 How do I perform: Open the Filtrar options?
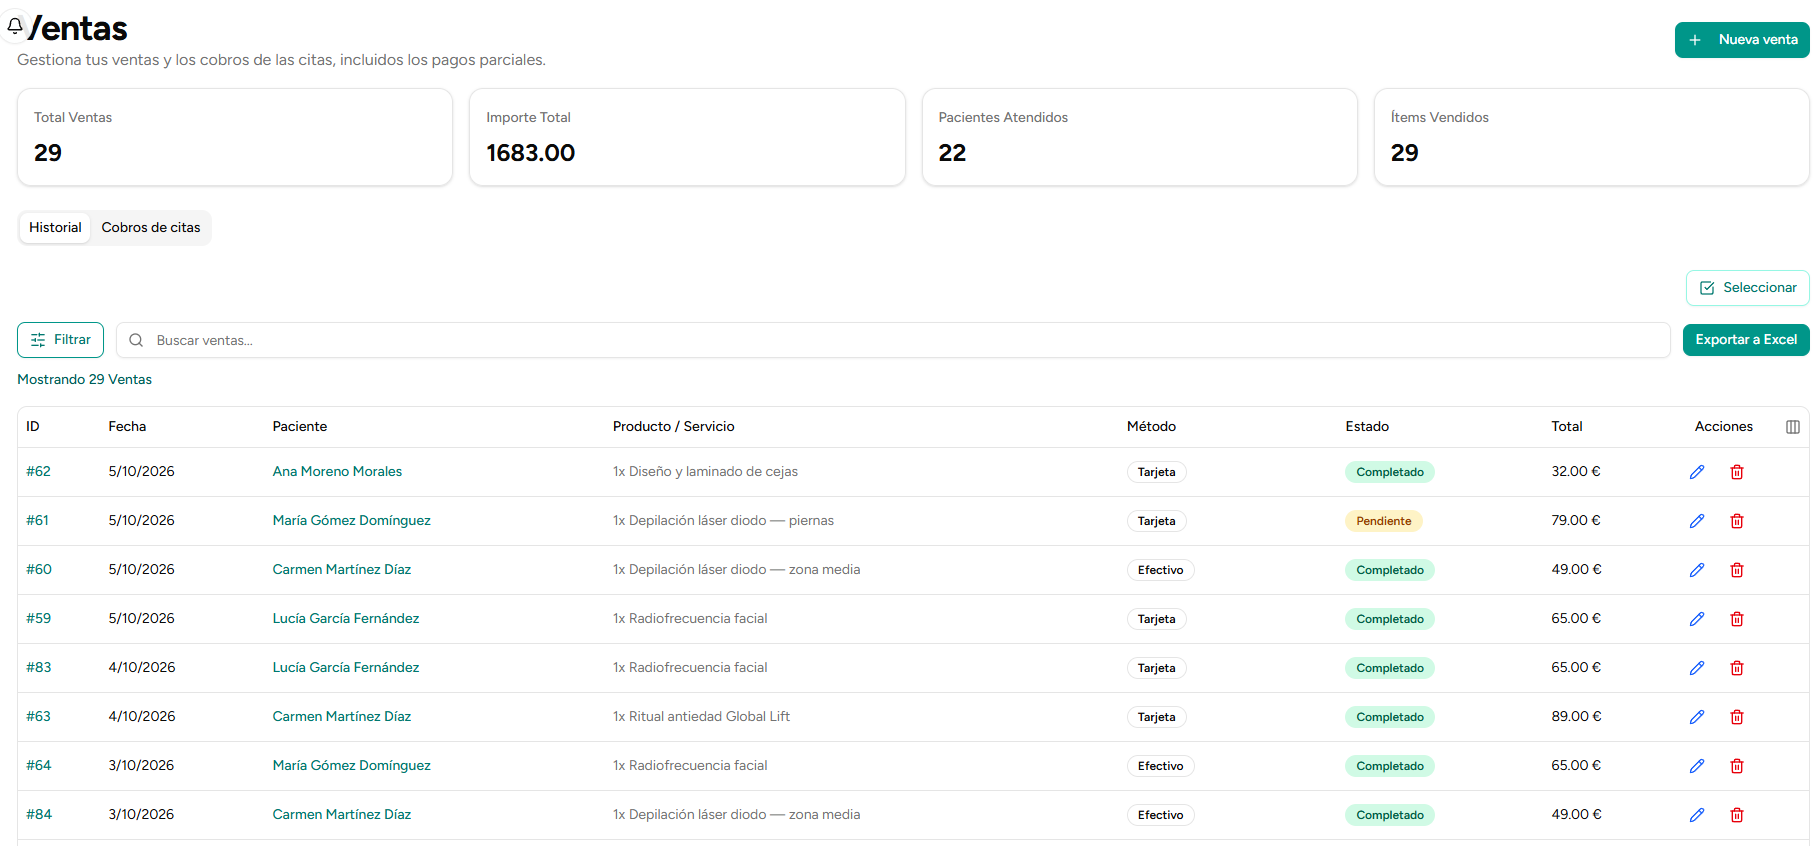pos(60,340)
